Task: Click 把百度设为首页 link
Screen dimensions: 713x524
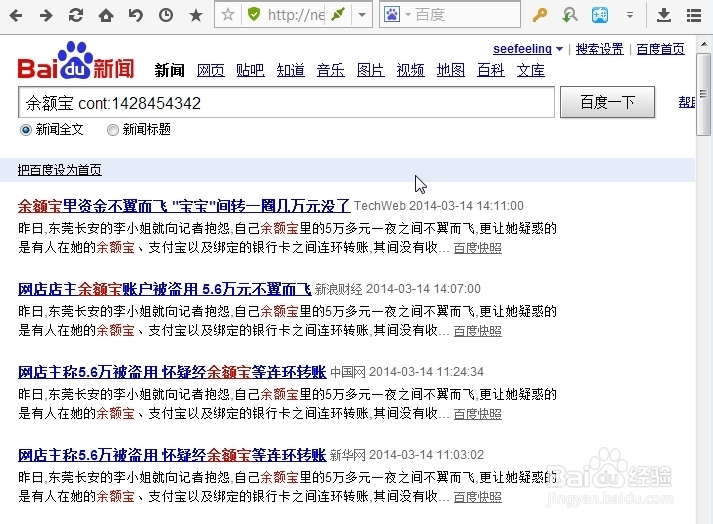Action: (60, 170)
